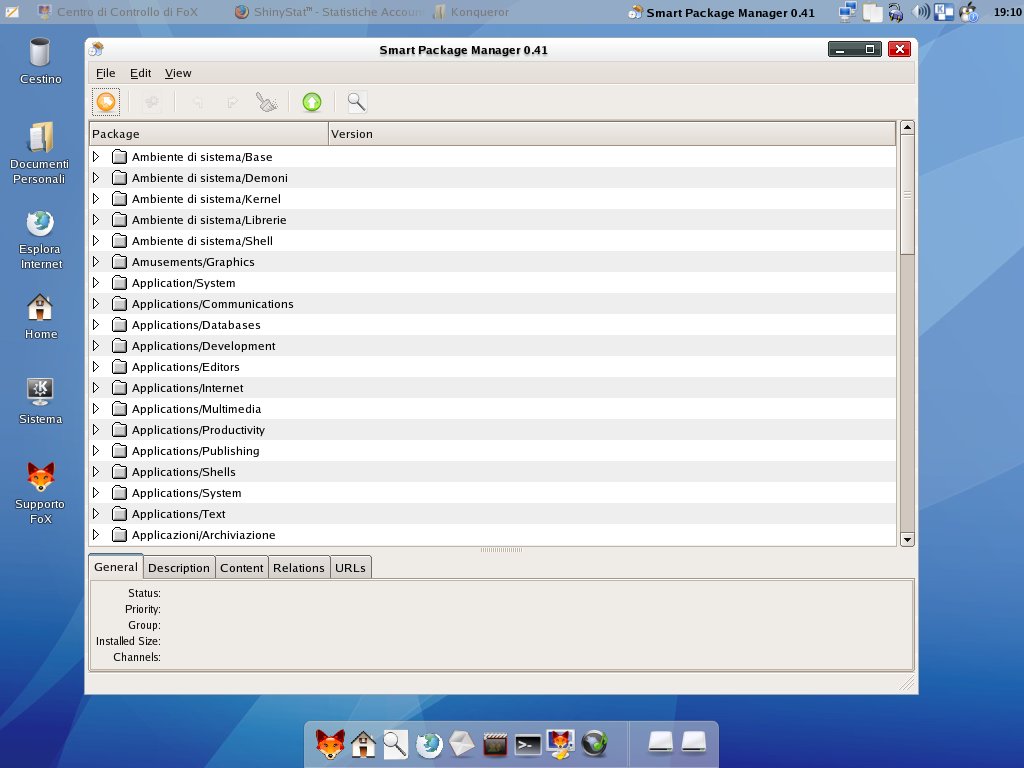The image size is (1024, 768).
Task: Open the clapperboard video icon in the dock
Action: pyautogui.click(x=495, y=744)
